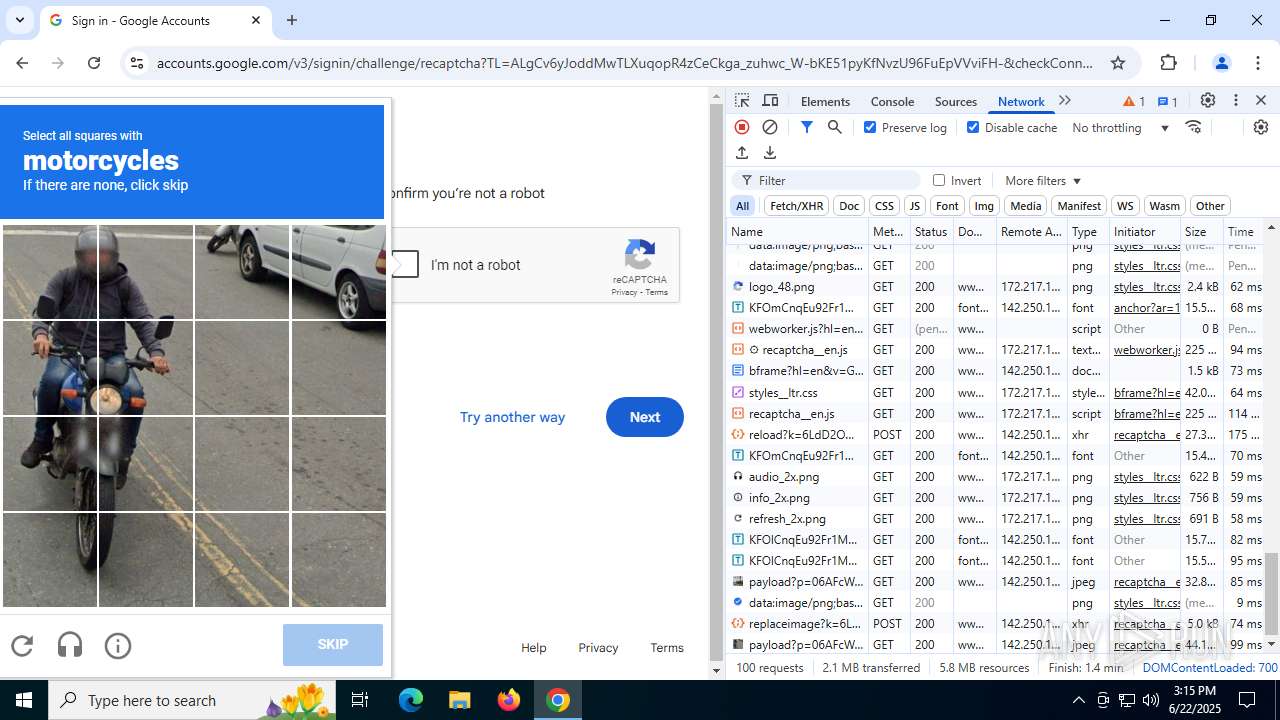The width and height of the screenshot is (1280, 720).
Task: Open the tab search dropdown arrow
Action: [20, 20]
